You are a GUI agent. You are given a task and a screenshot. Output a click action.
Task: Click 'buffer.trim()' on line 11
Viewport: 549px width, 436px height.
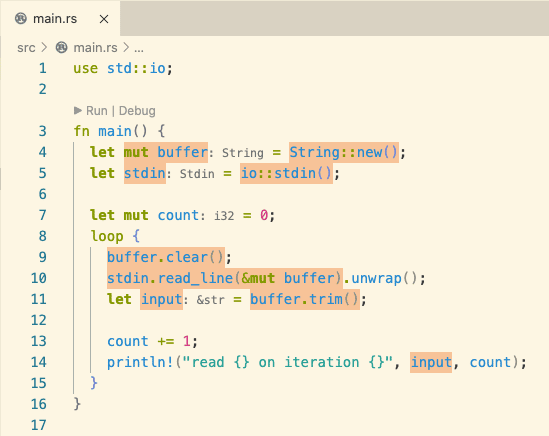coord(305,299)
